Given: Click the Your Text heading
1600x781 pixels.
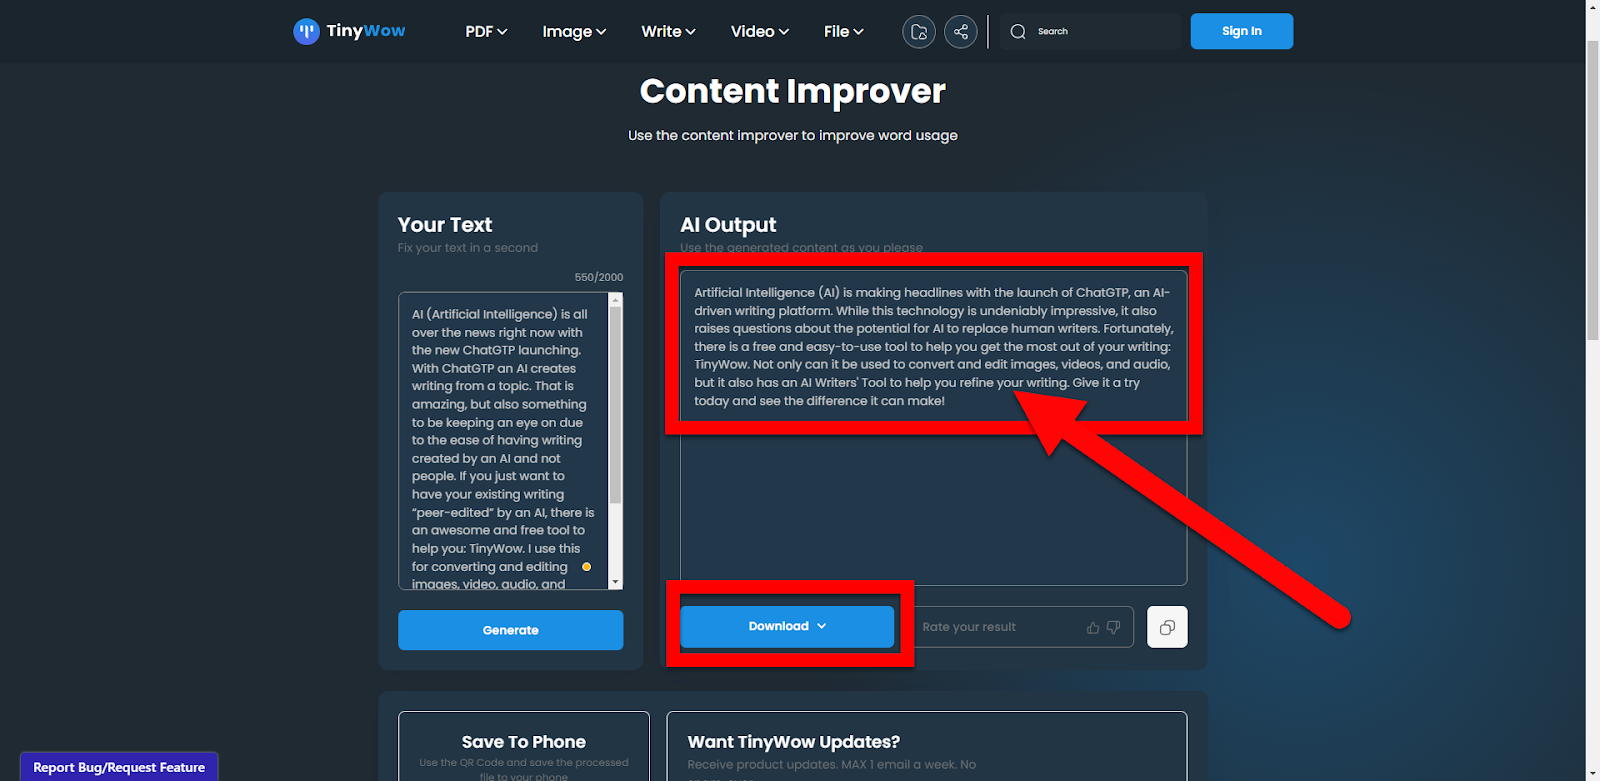Looking at the screenshot, I should (x=445, y=225).
